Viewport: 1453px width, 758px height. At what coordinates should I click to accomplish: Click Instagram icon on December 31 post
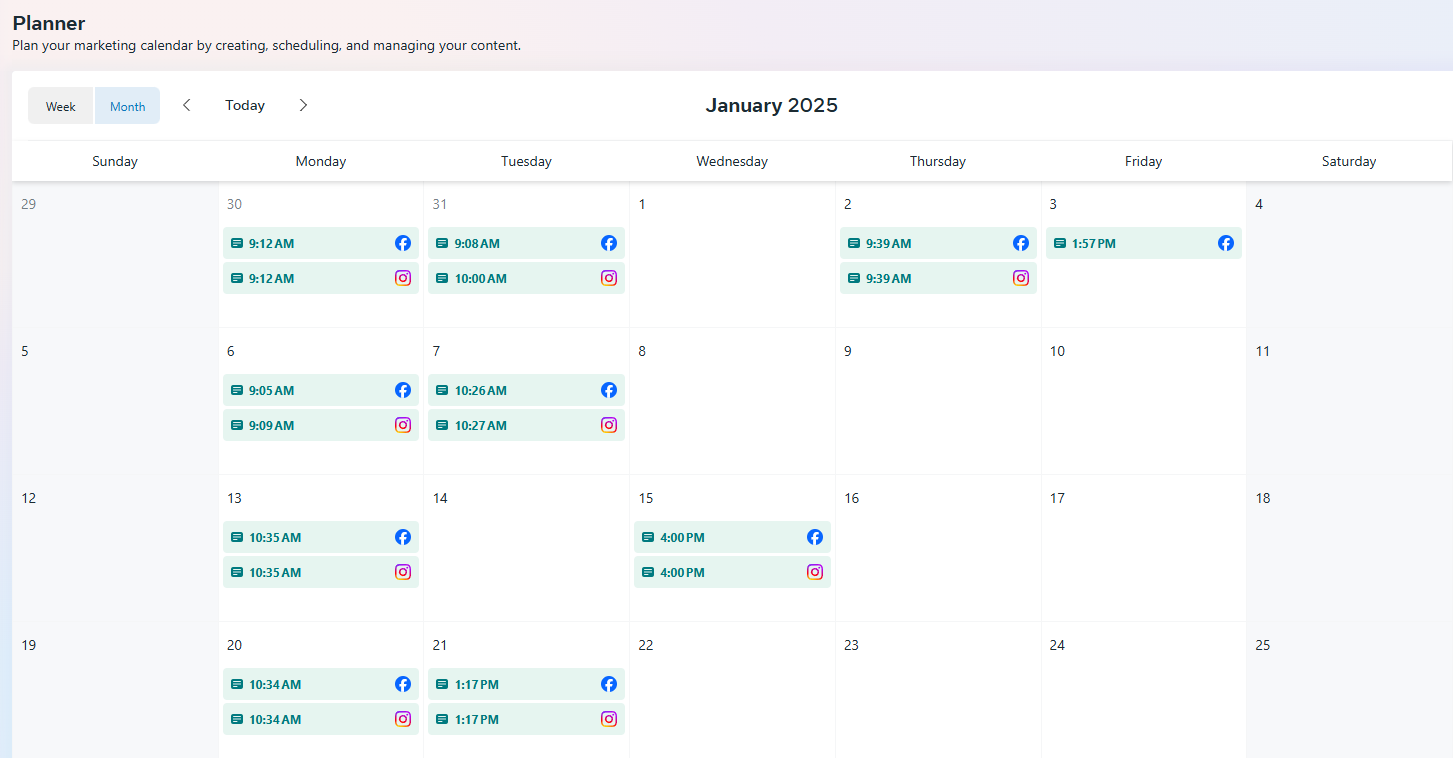[x=609, y=278]
